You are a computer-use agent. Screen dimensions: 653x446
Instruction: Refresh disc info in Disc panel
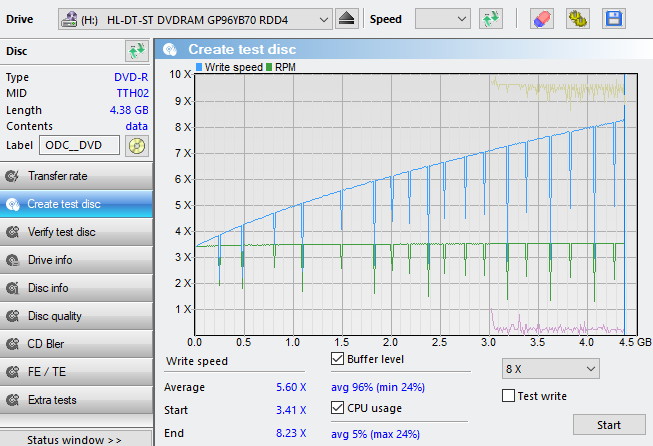click(x=136, y=51)
